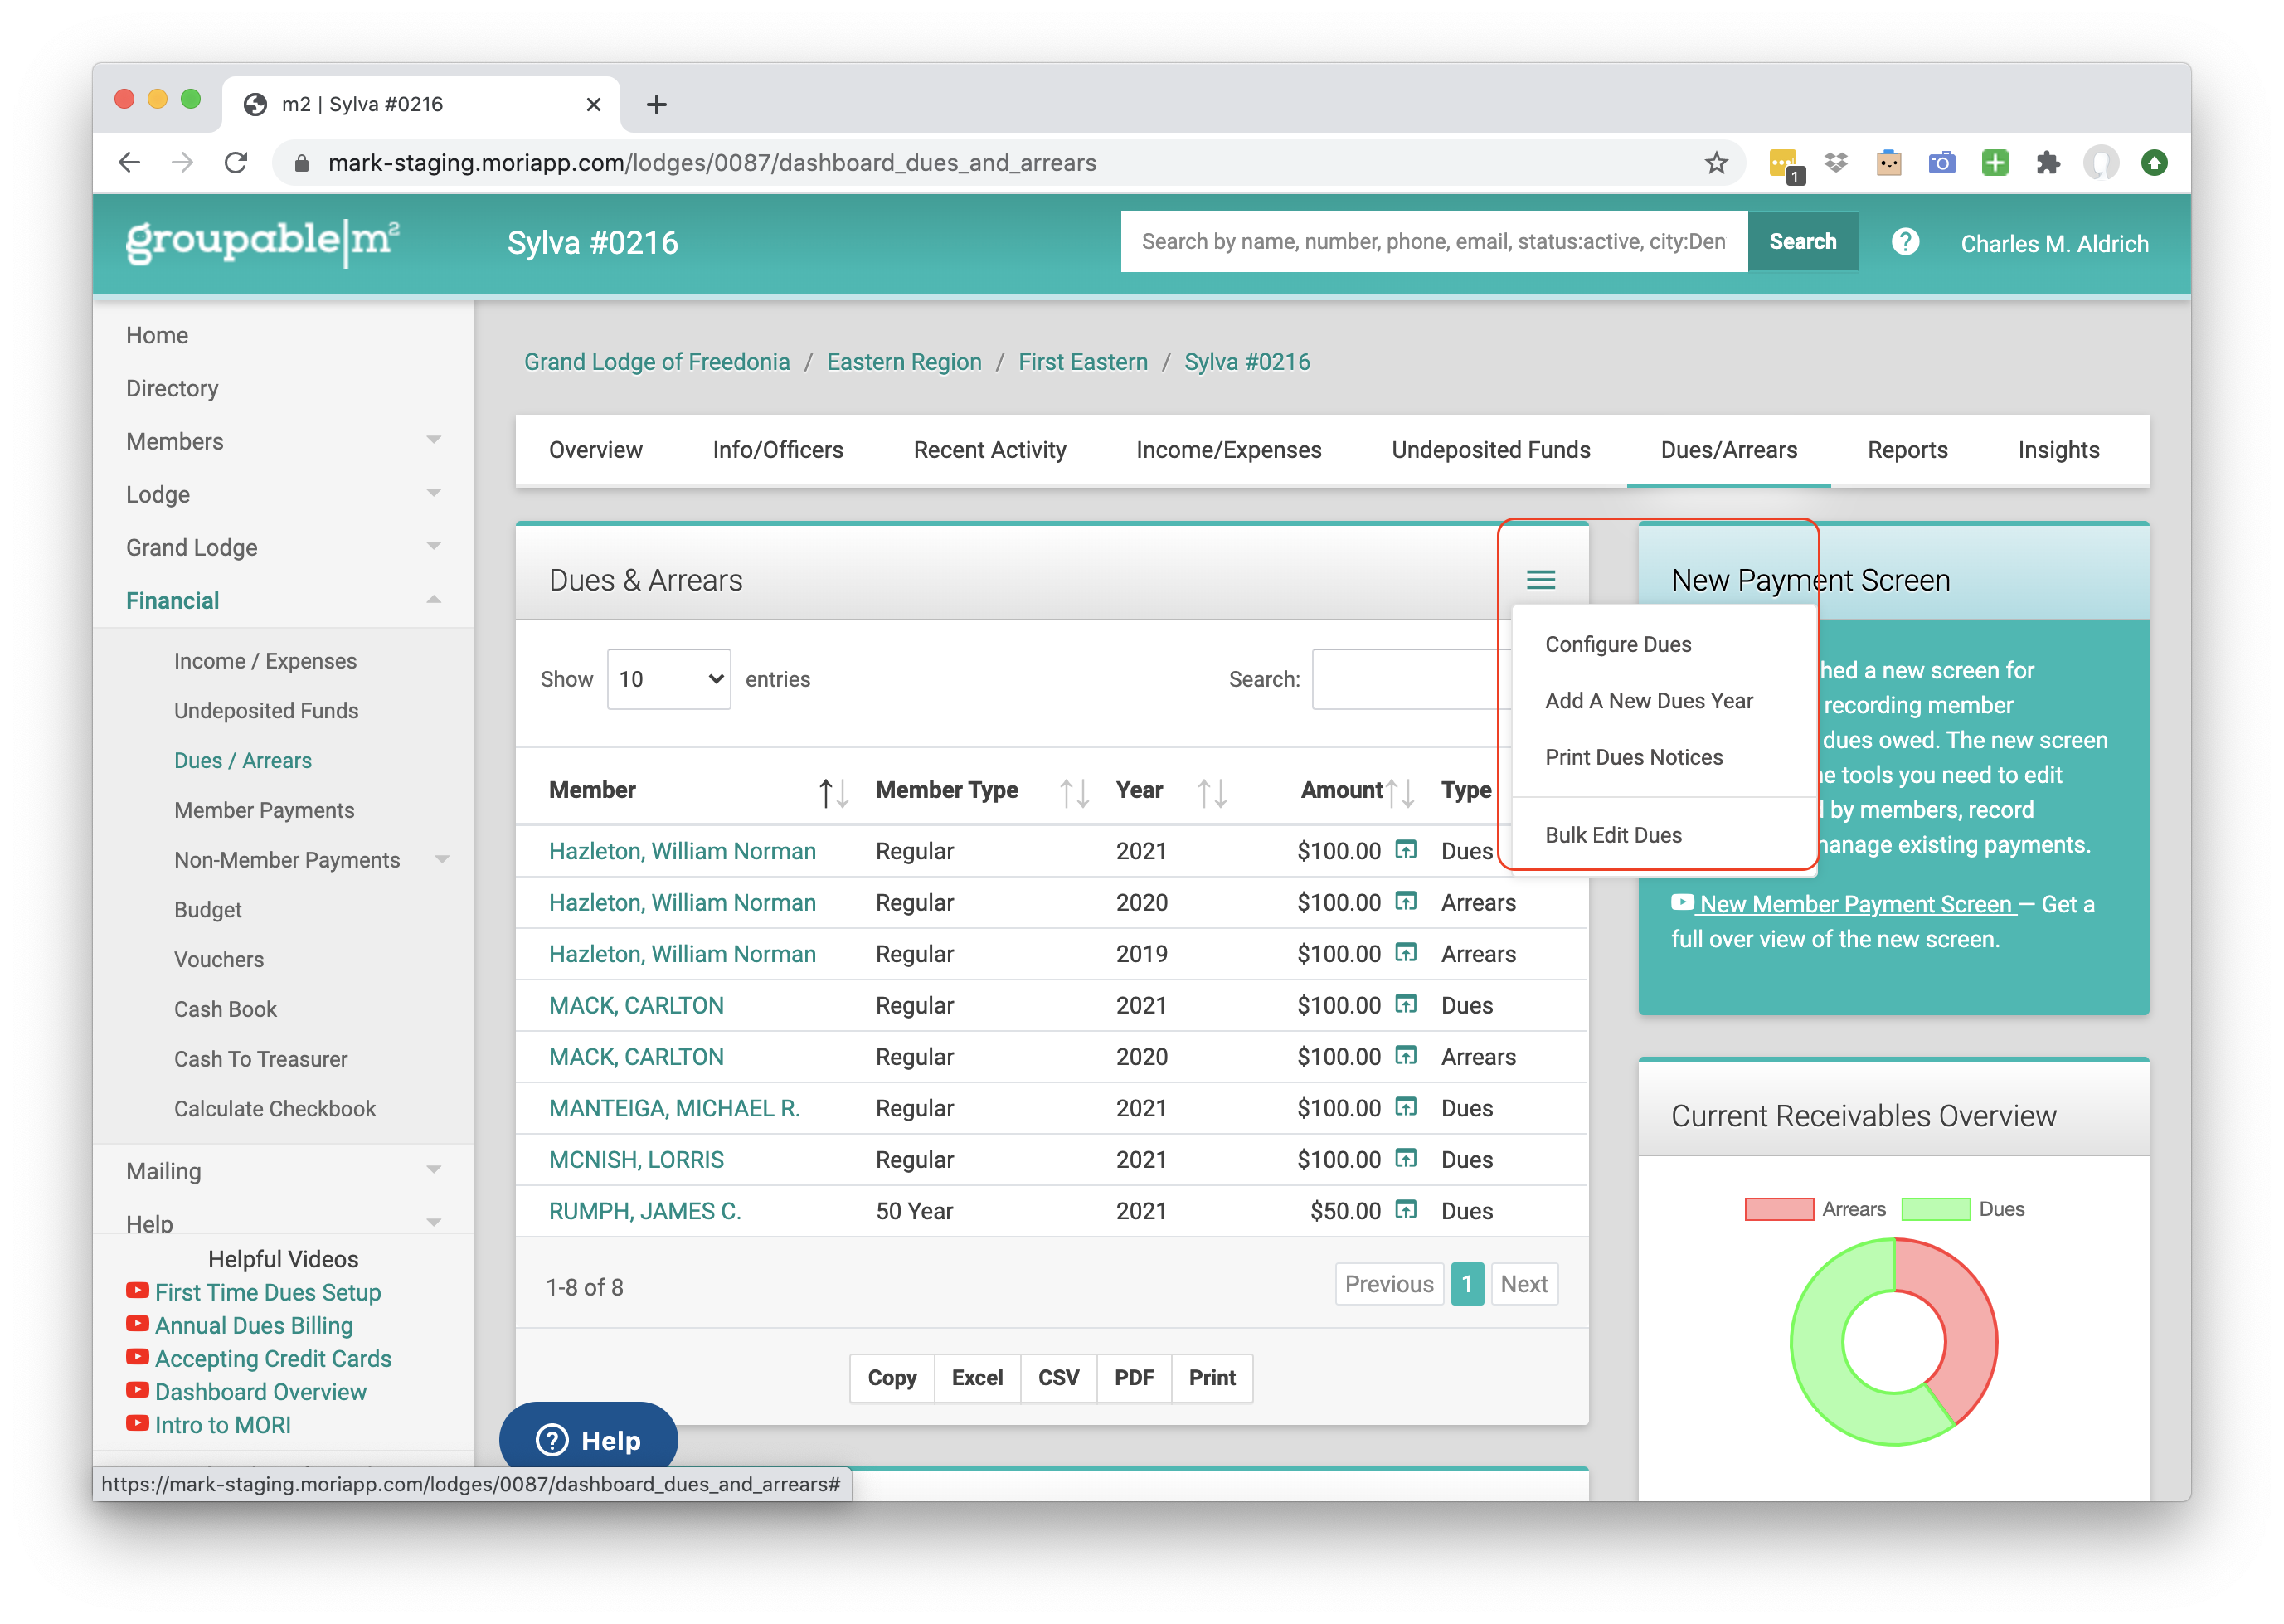Bookmark page with the star icon

coord(1716,163)
